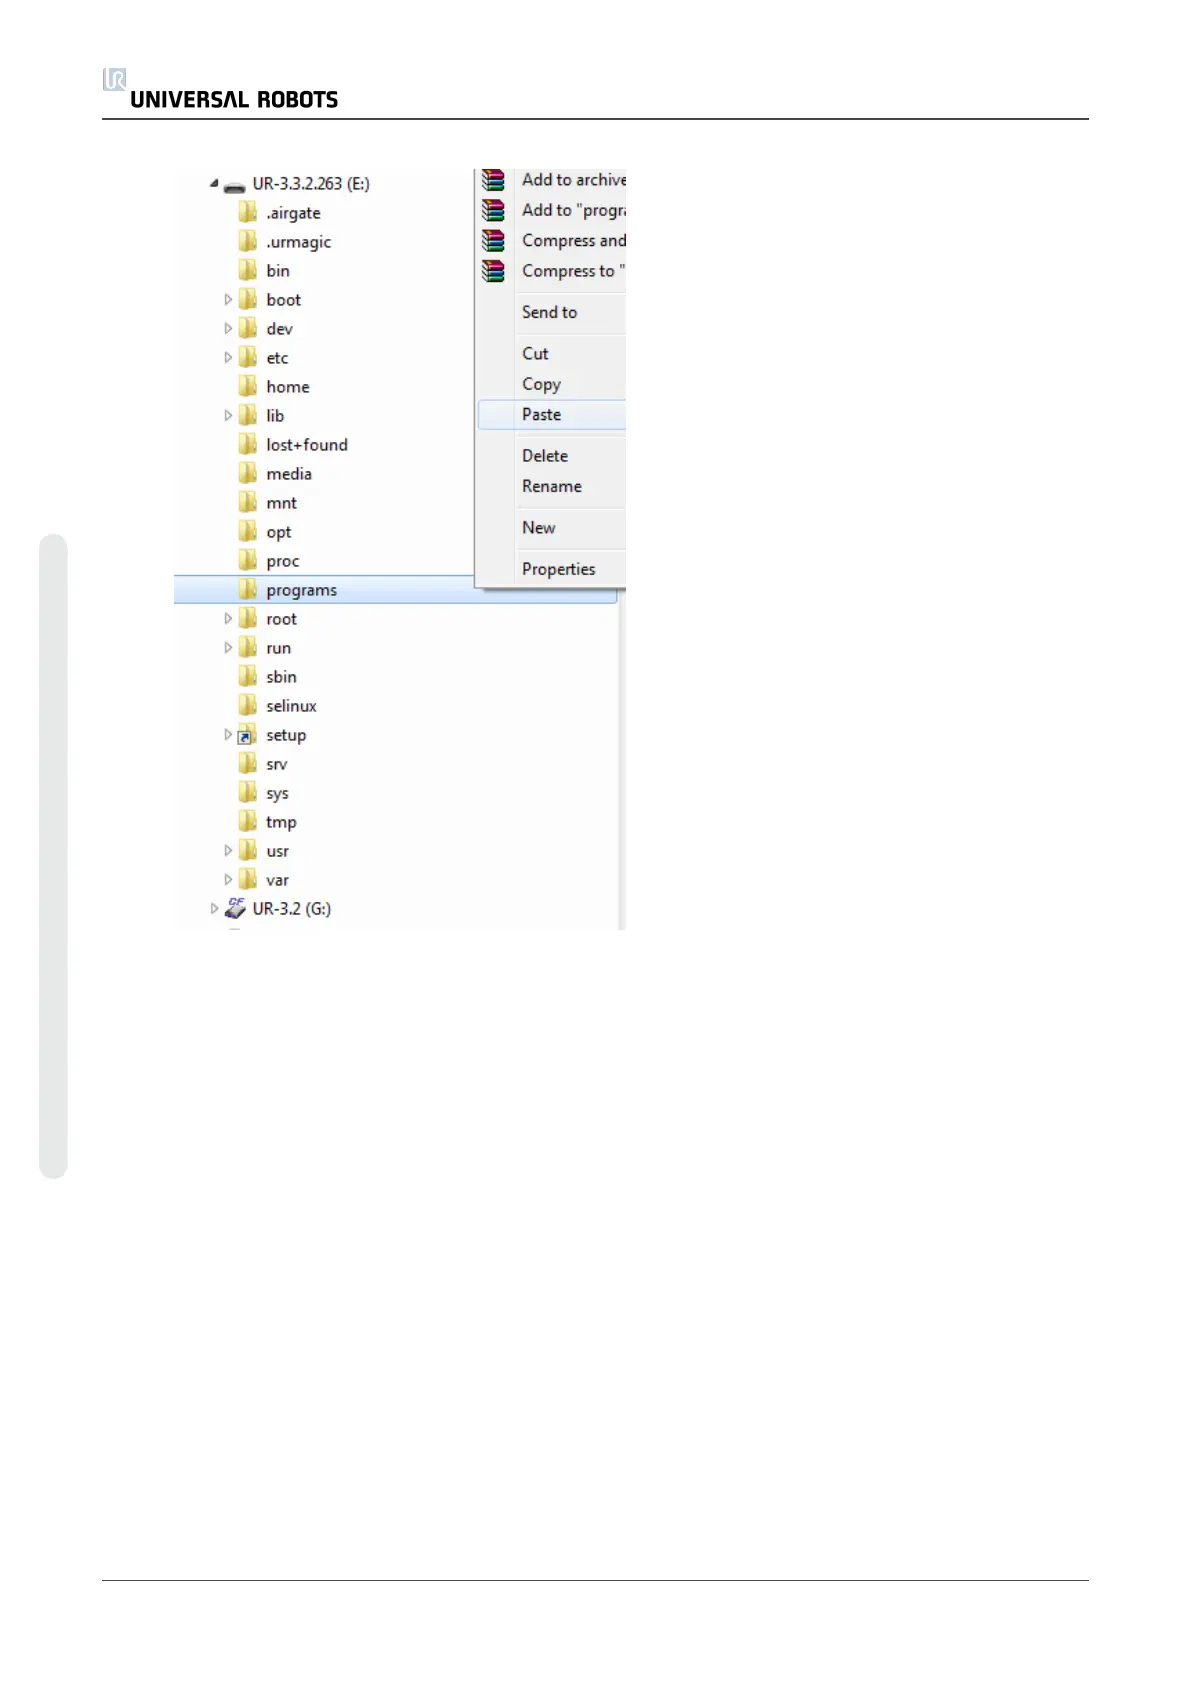Click the srv folder icon

[248, 763]
